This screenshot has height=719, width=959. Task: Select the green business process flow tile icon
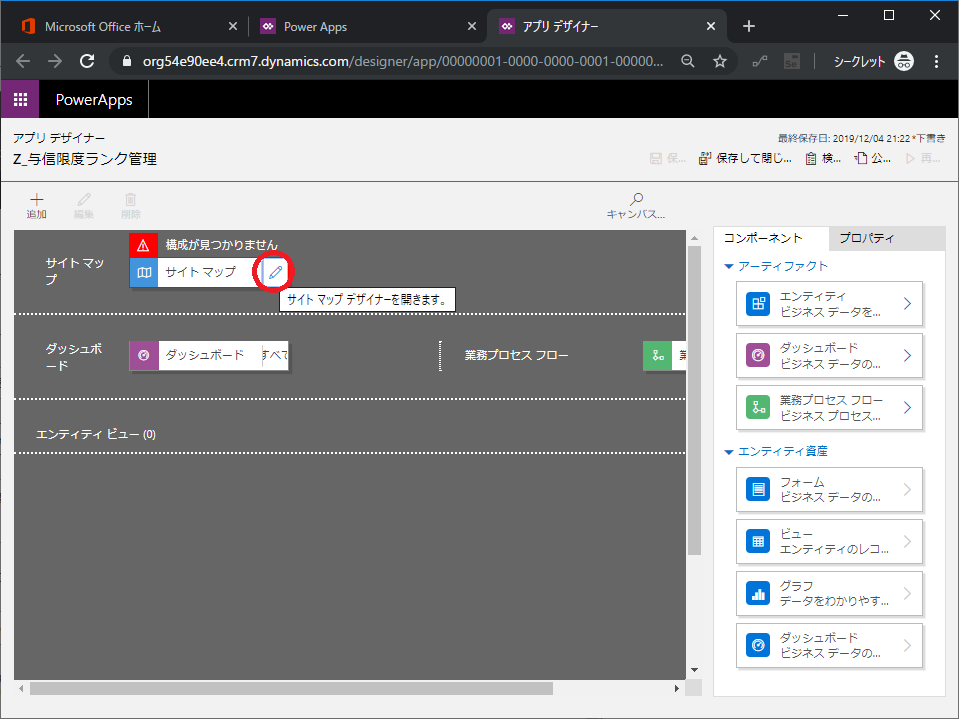(658, 355)
